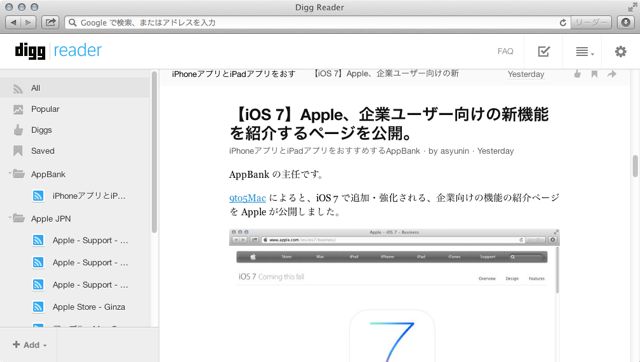Click the article byline asyunin text
Viewport: 640px width, 362px height.
pos(454,151)
